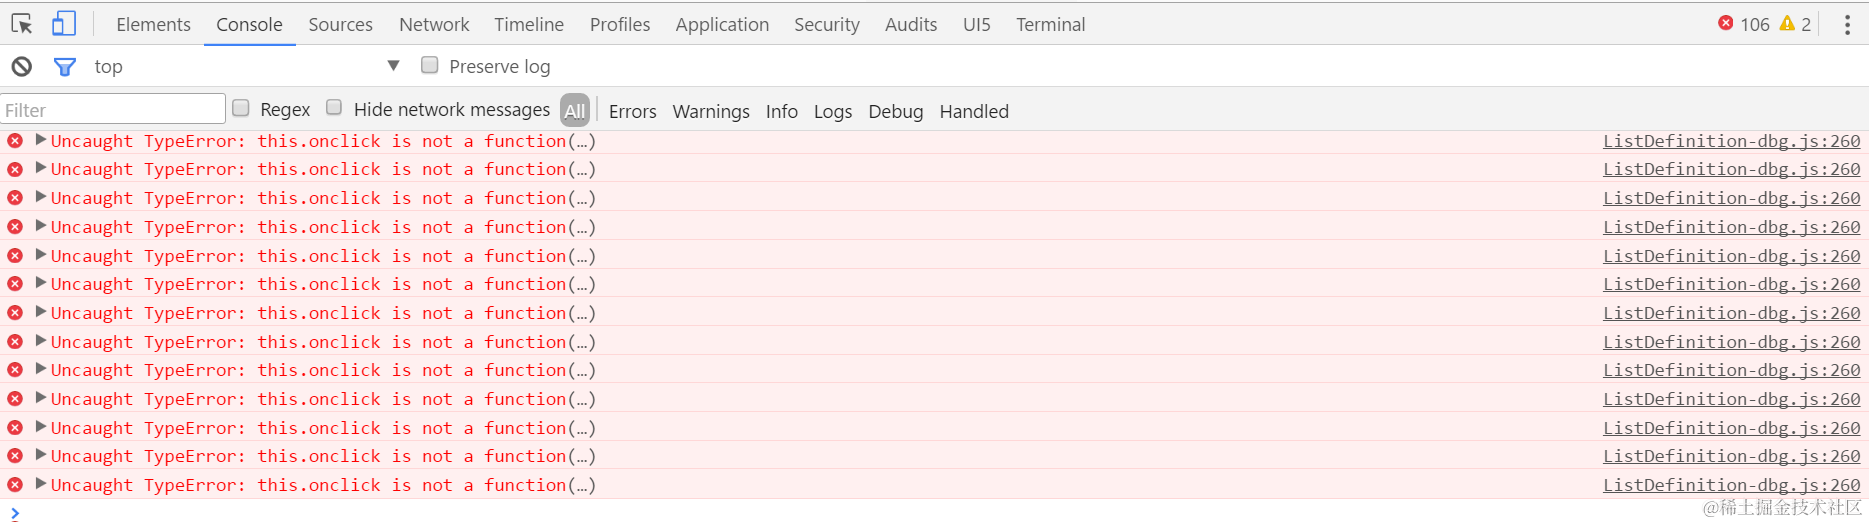Open the three-dot DevTools menu

[1847, 25]
